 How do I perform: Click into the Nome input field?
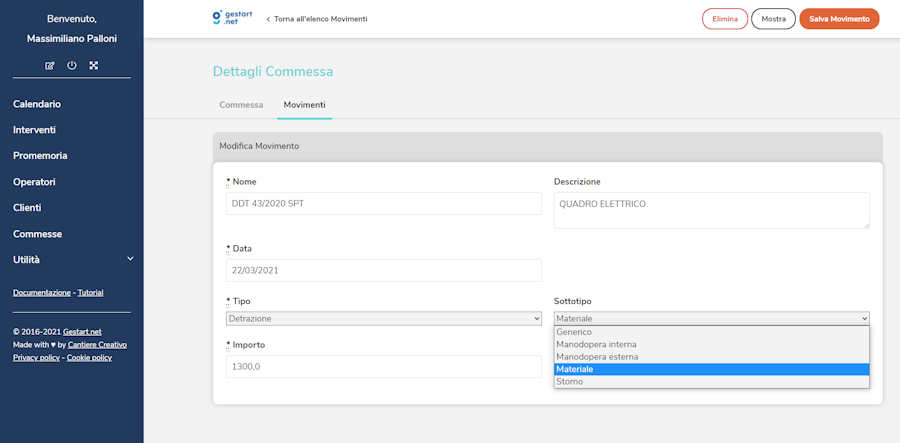[384, 204]
